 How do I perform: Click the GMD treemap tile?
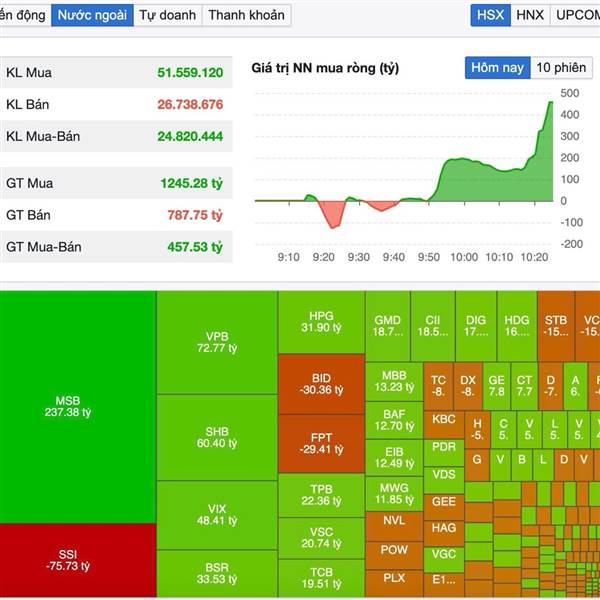point(388,326)
